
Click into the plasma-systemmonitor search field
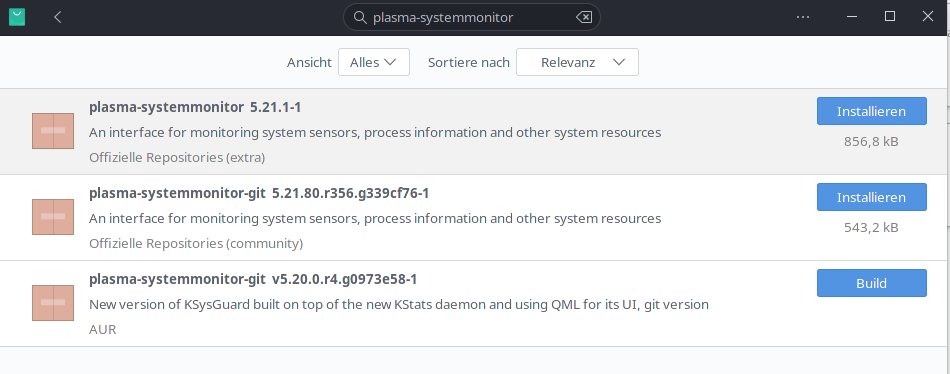[471, 18]
